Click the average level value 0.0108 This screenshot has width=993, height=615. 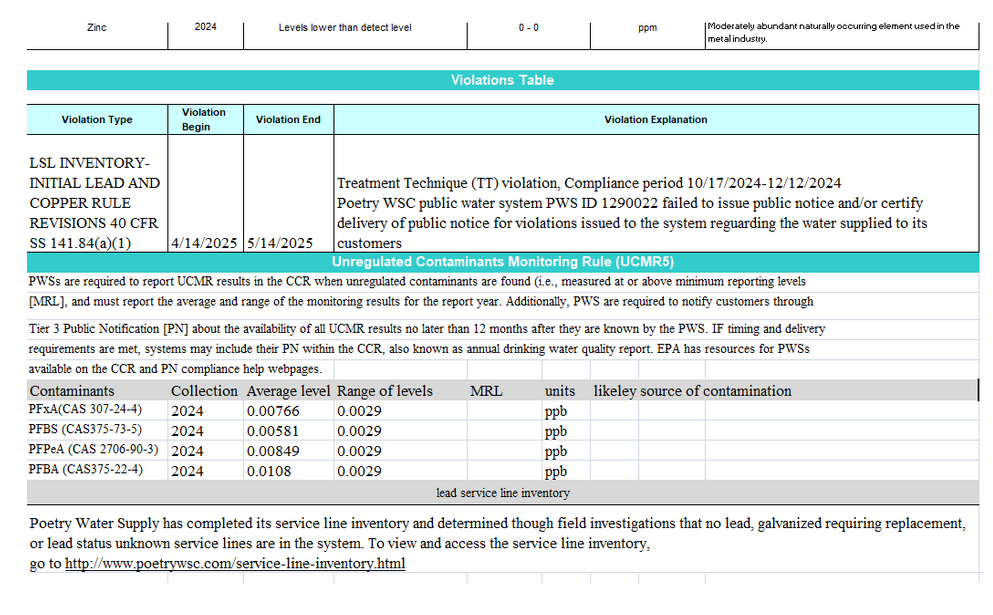269,472
